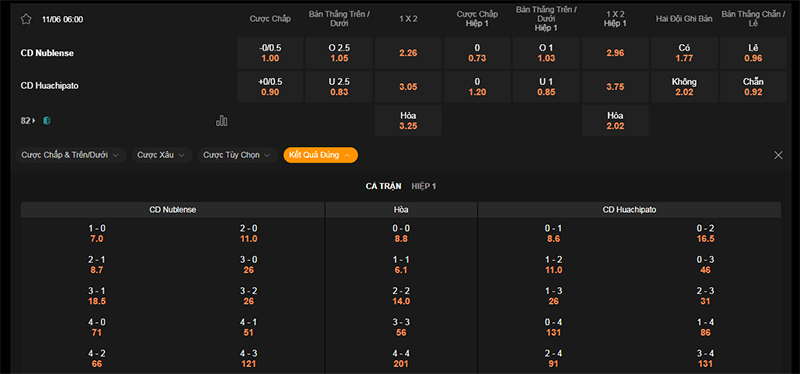Switch to the HIỆP 1 tab

[423, 186]
